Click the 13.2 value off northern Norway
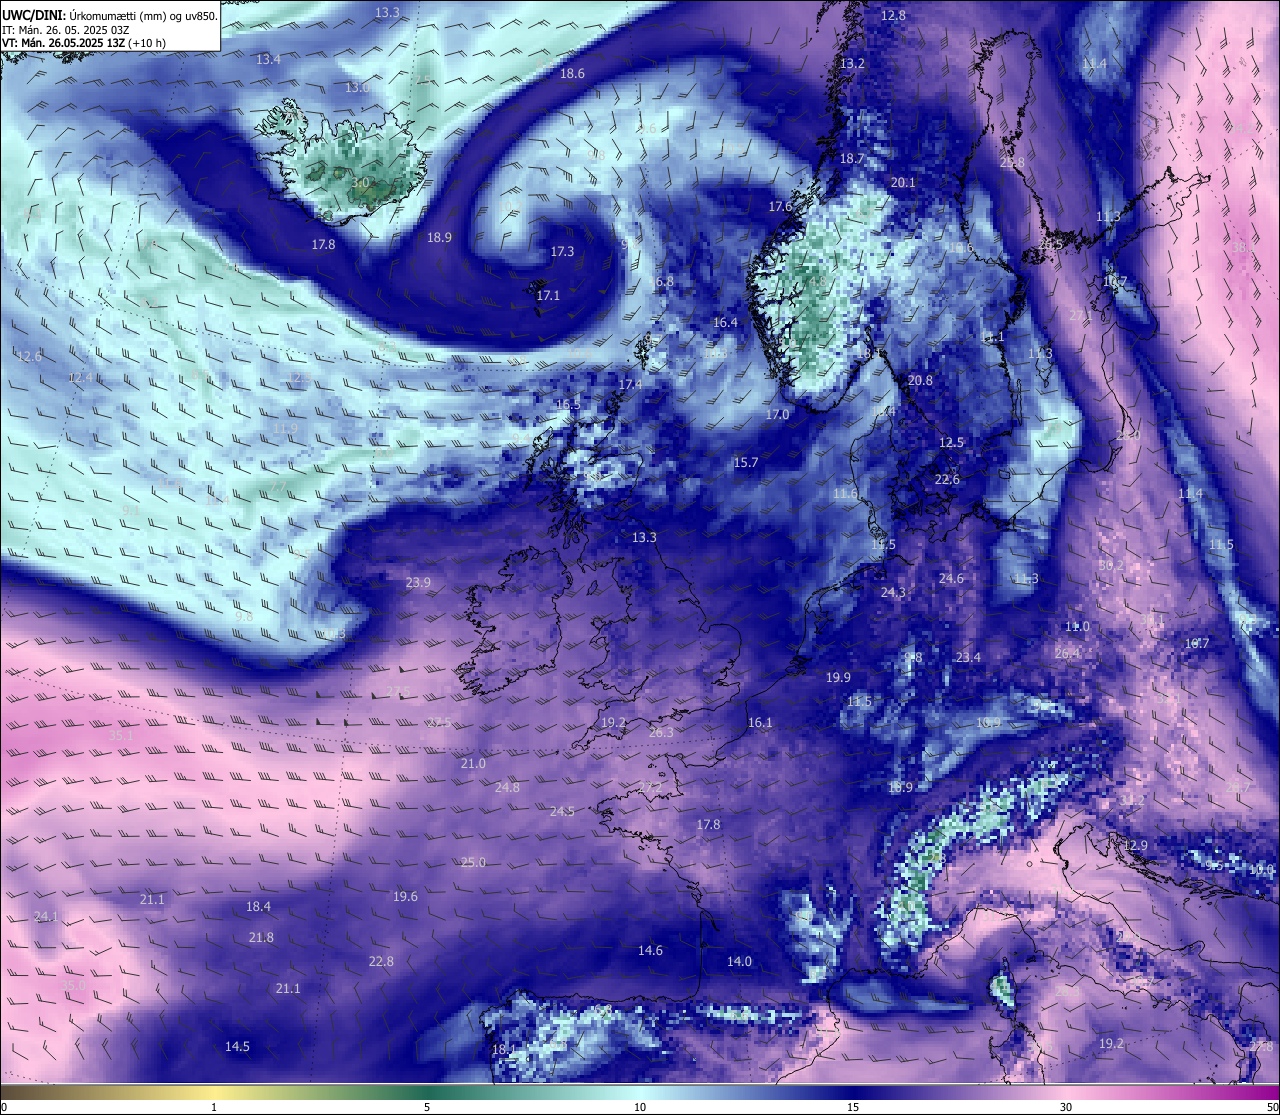The width and height of the screenshot is (1280, 1115). [x=852, y=64]
